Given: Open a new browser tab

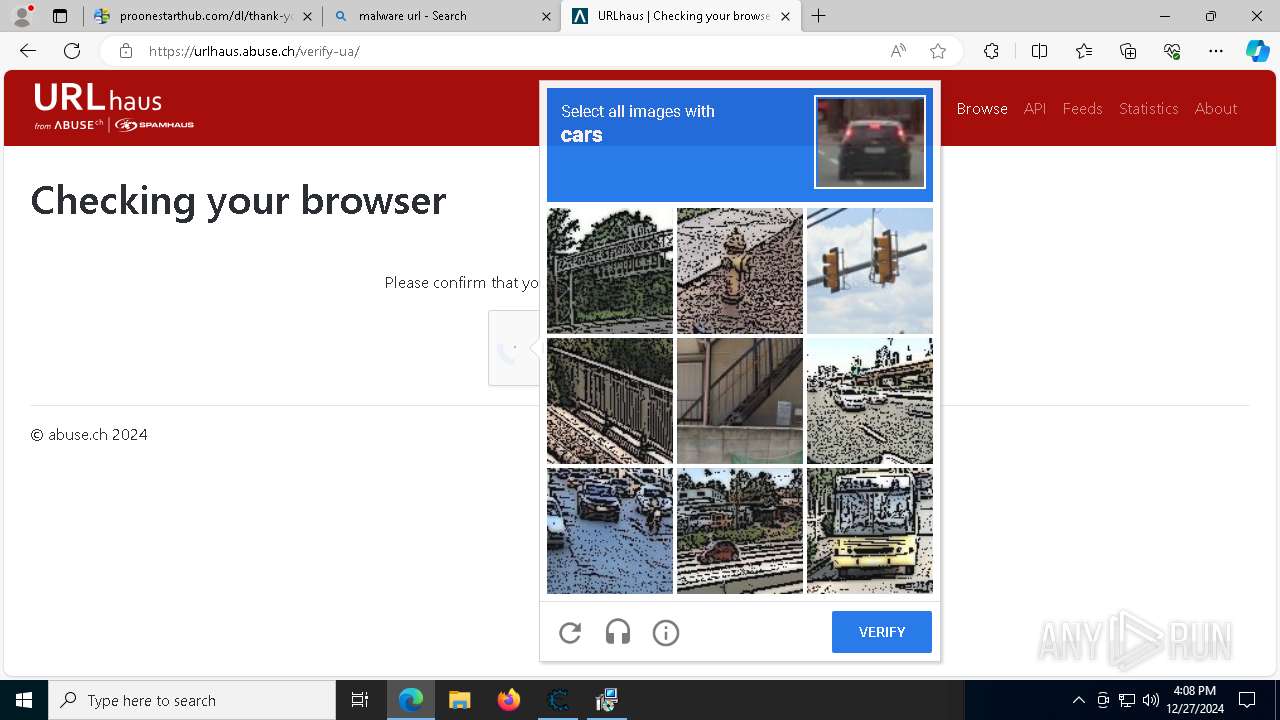Looking at the screenshot, I should 819,16.
